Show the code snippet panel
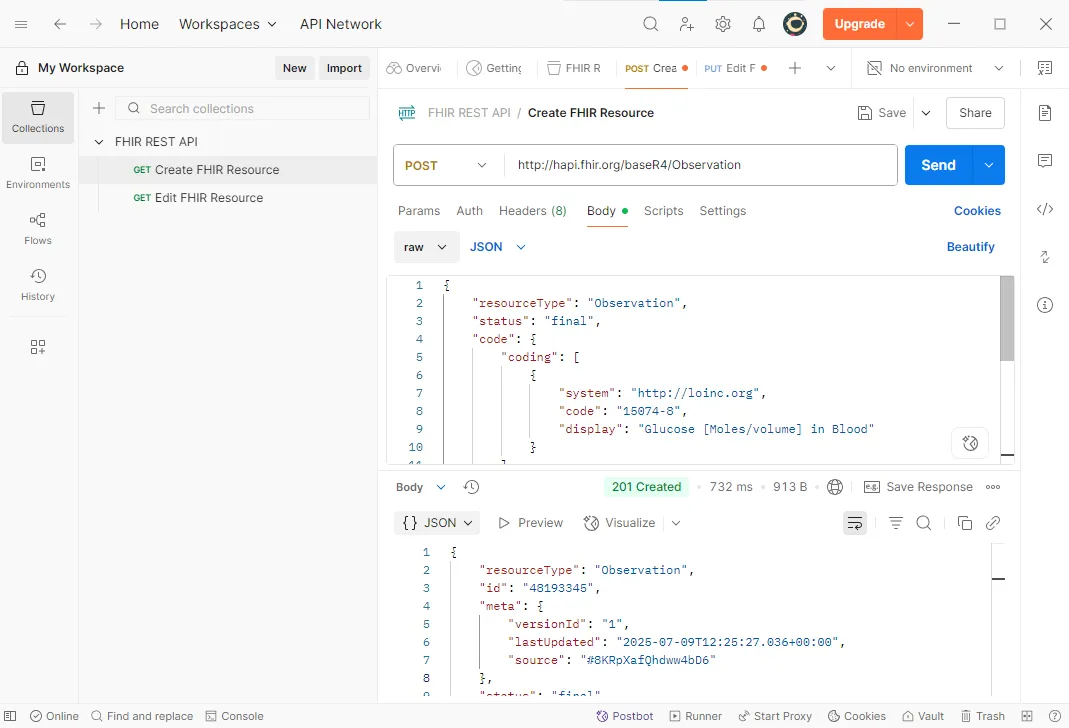The height and width of the screenshot is (728, 1069). pyautogui.click(x=1045, y=209)
